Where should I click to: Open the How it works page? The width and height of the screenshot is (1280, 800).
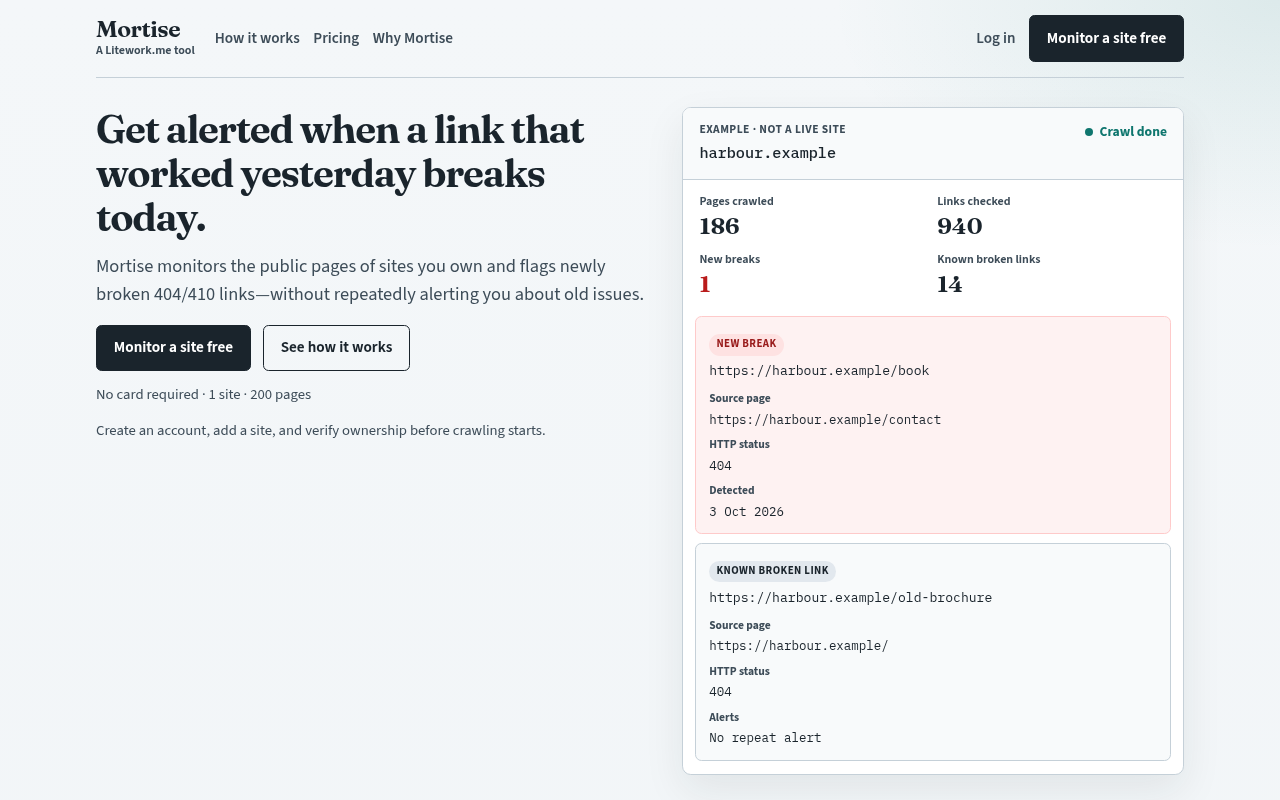tap(257, 38)
